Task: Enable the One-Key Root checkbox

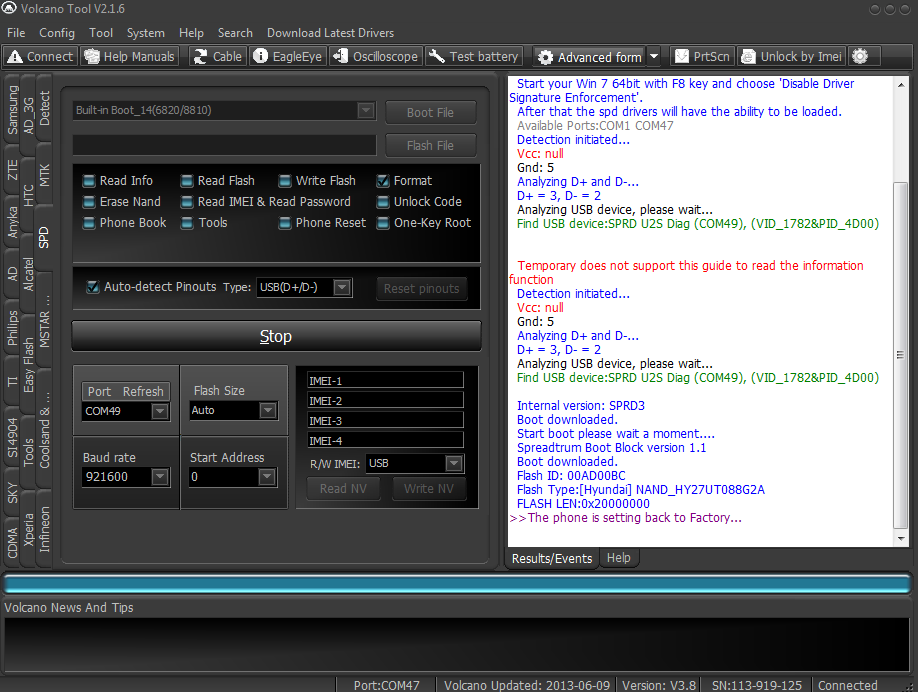Action: coord(383,223)
